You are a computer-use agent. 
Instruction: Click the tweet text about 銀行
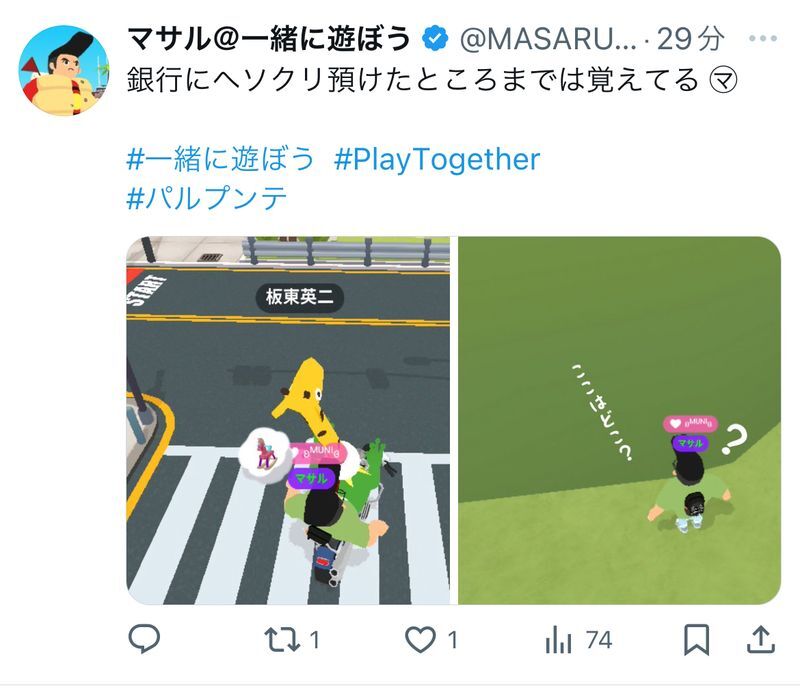[412, 80]
